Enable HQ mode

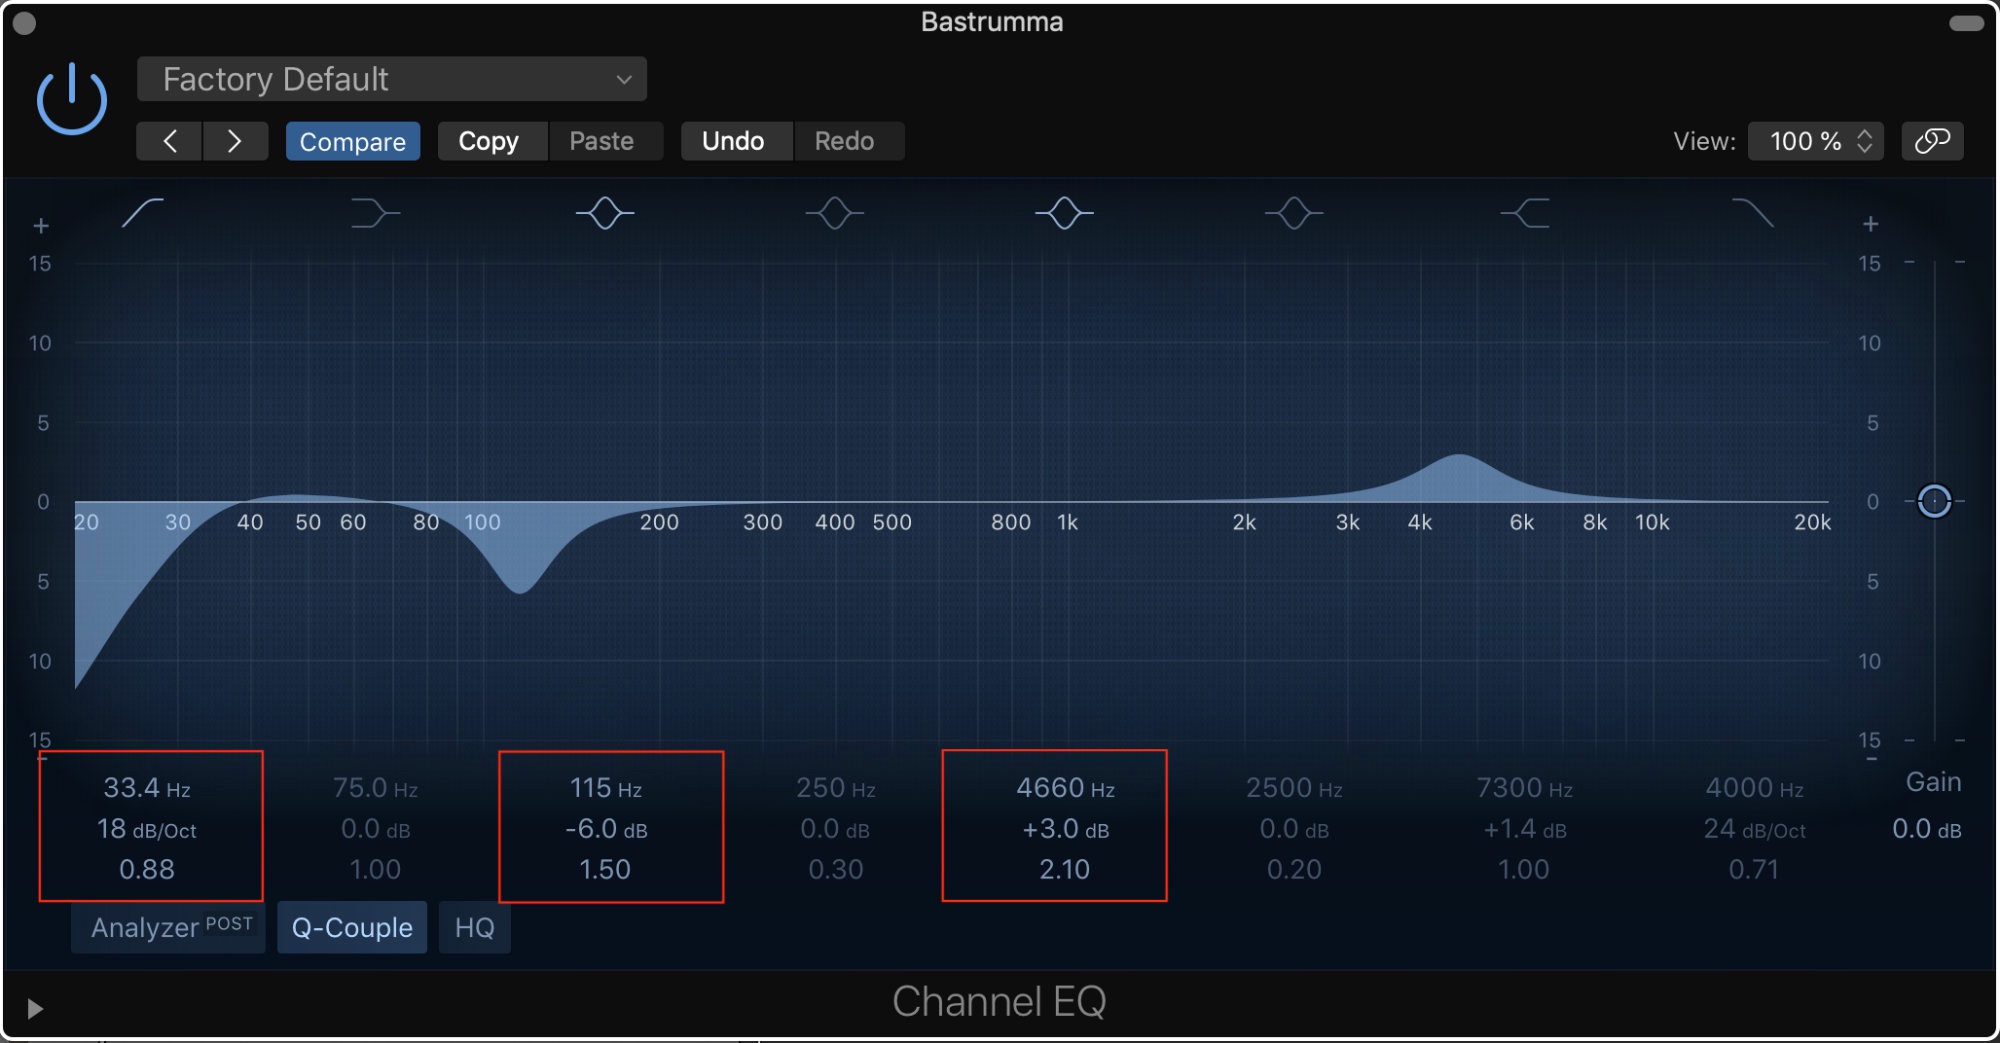474,927
